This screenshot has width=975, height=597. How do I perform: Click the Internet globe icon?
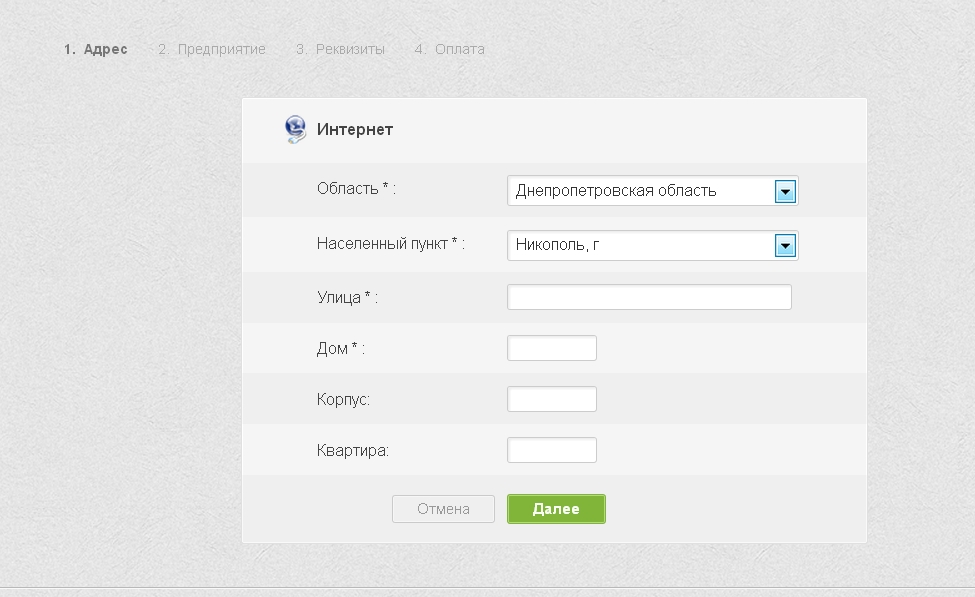pyautogui.click(x=295, y=129)
